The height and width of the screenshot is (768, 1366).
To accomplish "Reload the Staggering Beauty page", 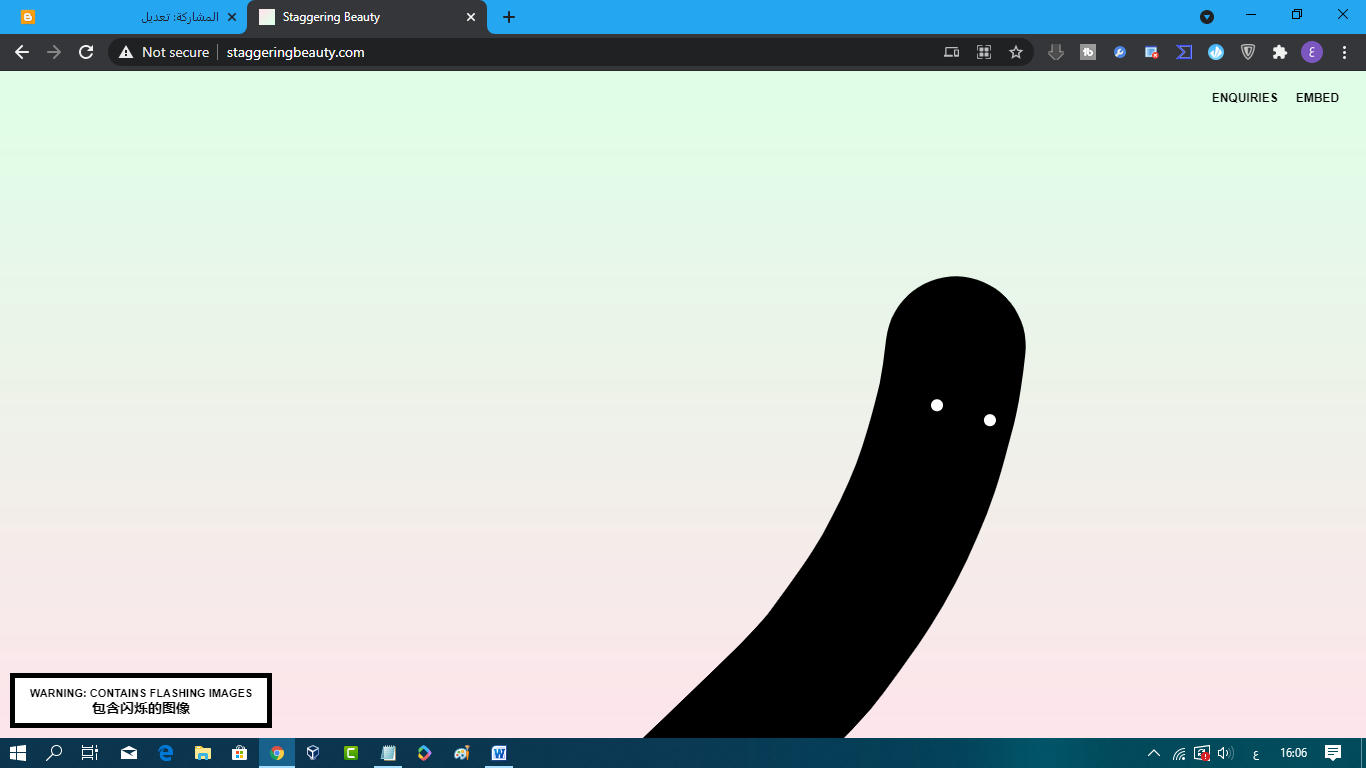I will click(86, 52).
